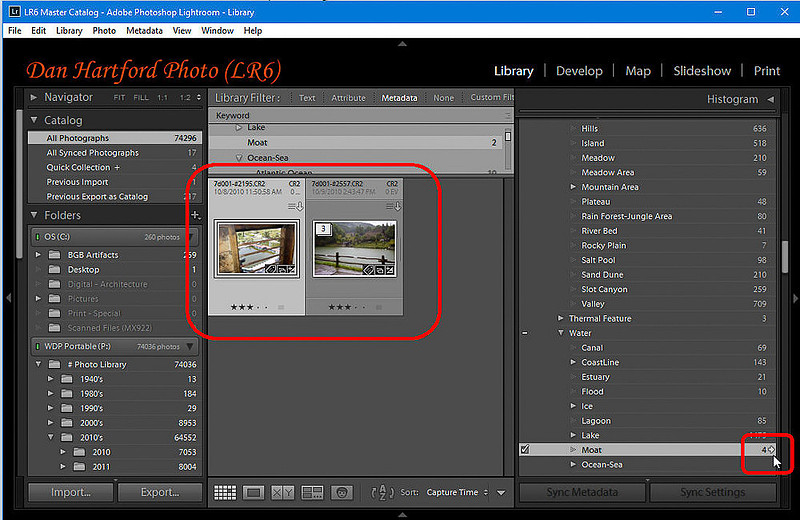Switch to Grid view in toolbar

click(x=225, y=492)
